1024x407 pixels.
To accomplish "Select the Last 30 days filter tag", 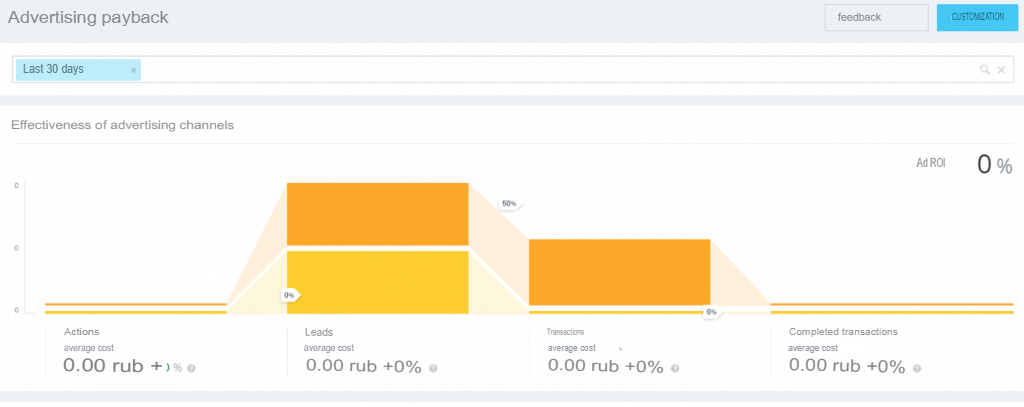I will pos(54,70).
